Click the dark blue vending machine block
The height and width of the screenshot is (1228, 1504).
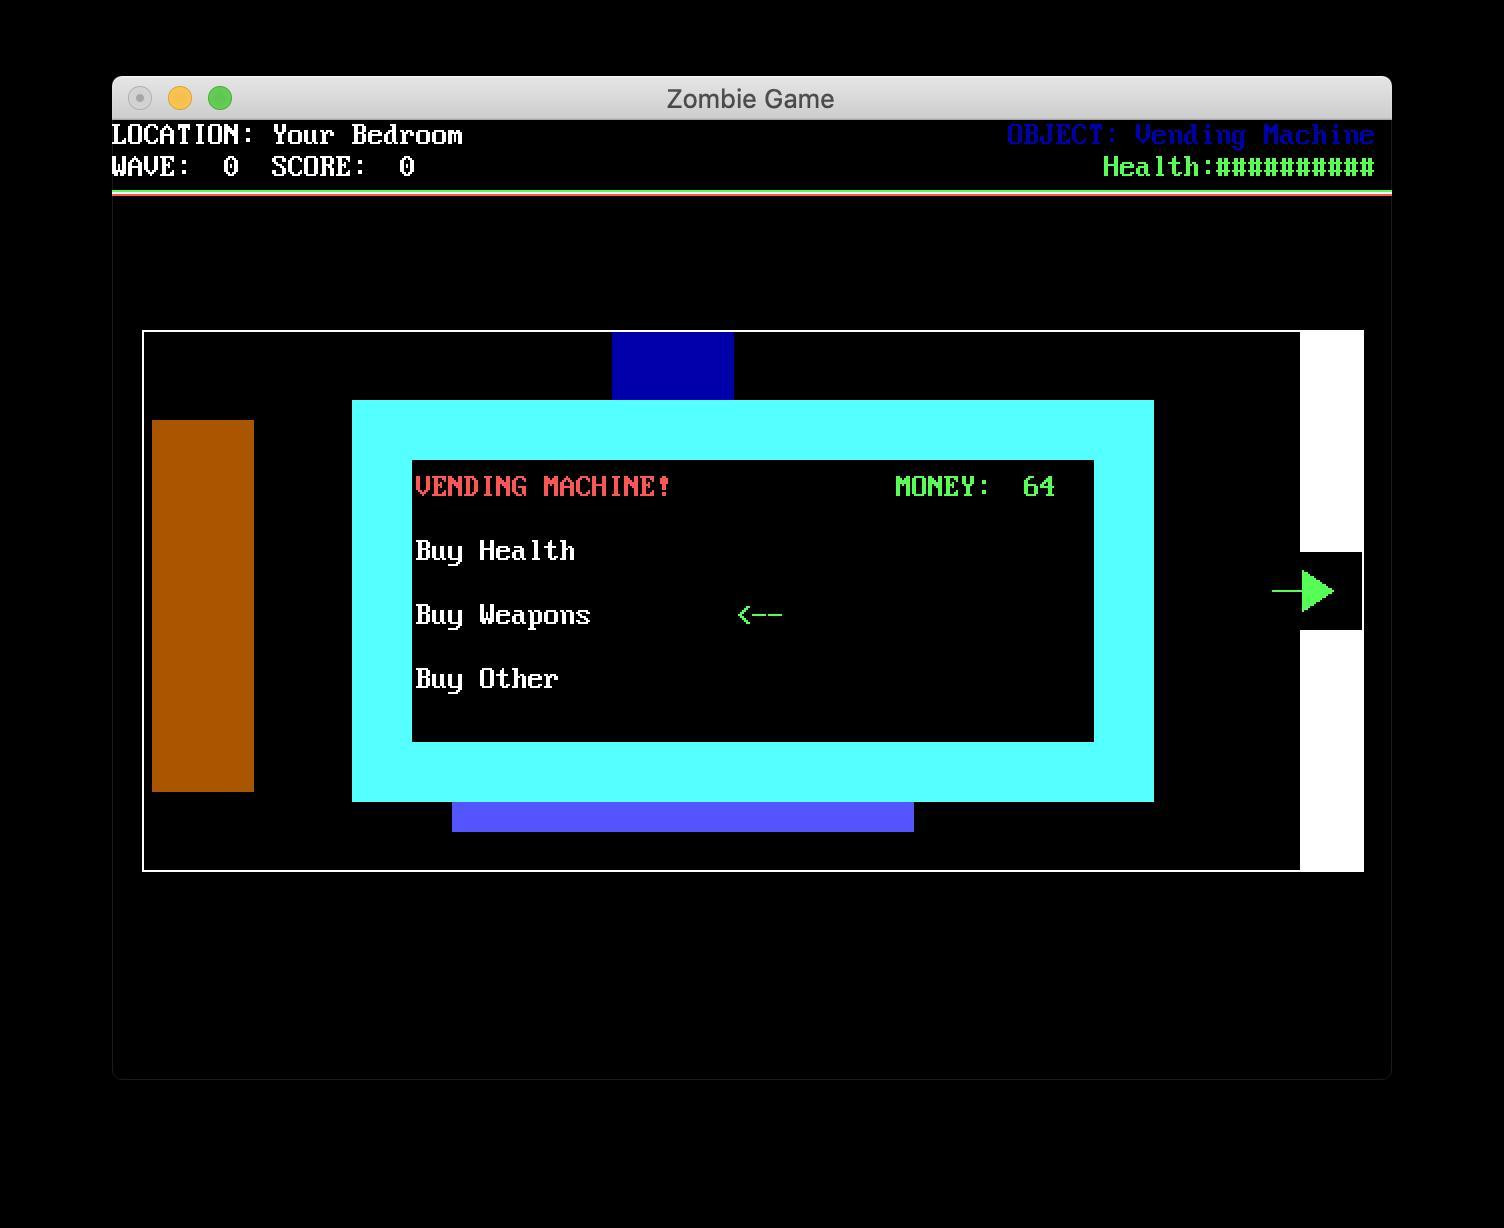673,366
